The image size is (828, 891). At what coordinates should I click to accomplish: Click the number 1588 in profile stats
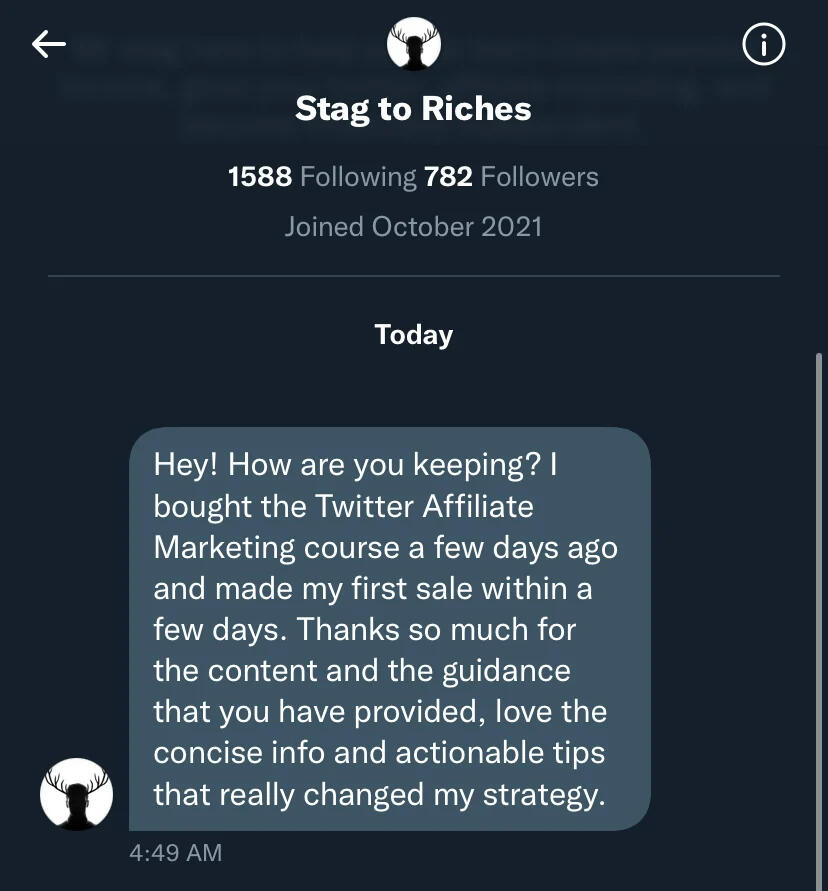coord(260,177)
